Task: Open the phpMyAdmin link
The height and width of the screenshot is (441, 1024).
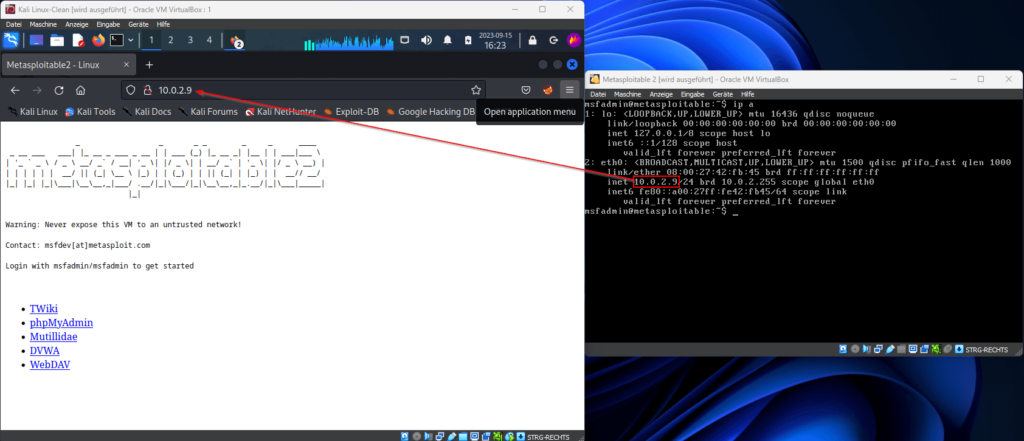Action: [x=62, y=323]
